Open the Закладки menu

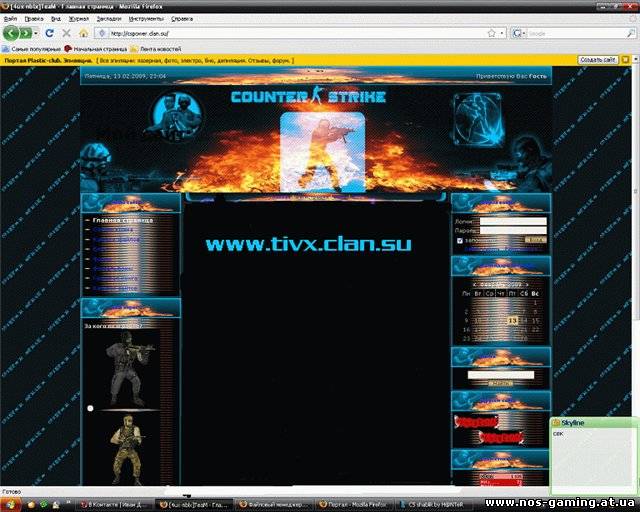(x=109, y=19)
